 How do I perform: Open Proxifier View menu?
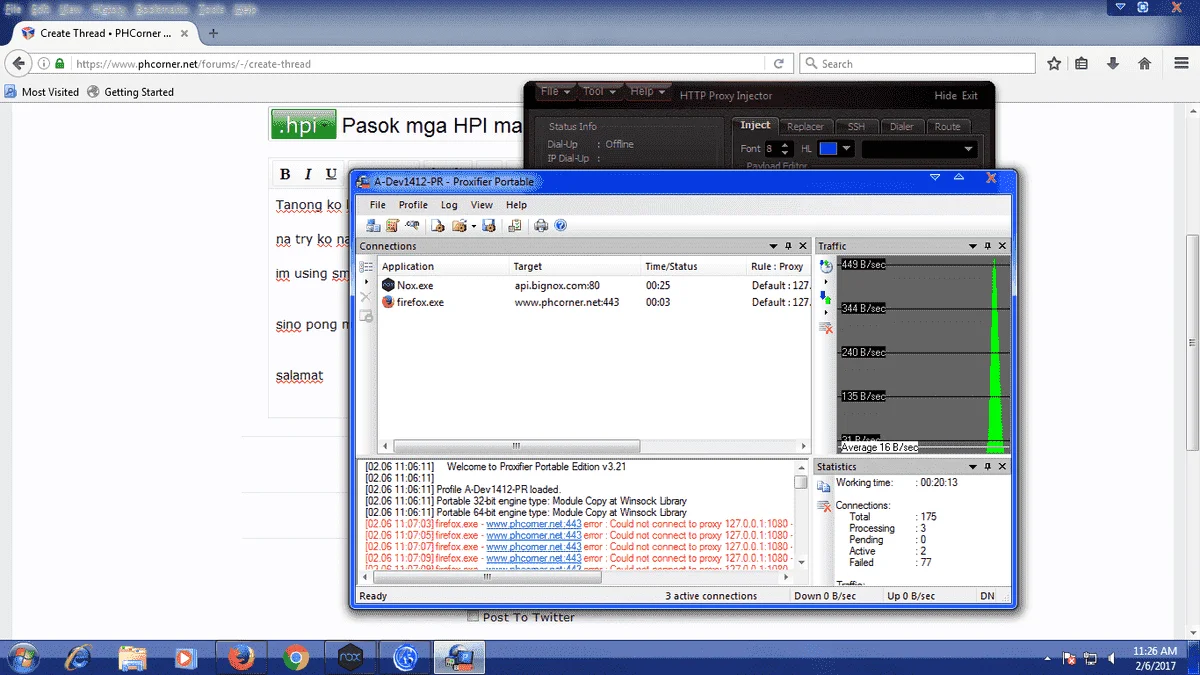pyautogui.click(x=482, y=205)
